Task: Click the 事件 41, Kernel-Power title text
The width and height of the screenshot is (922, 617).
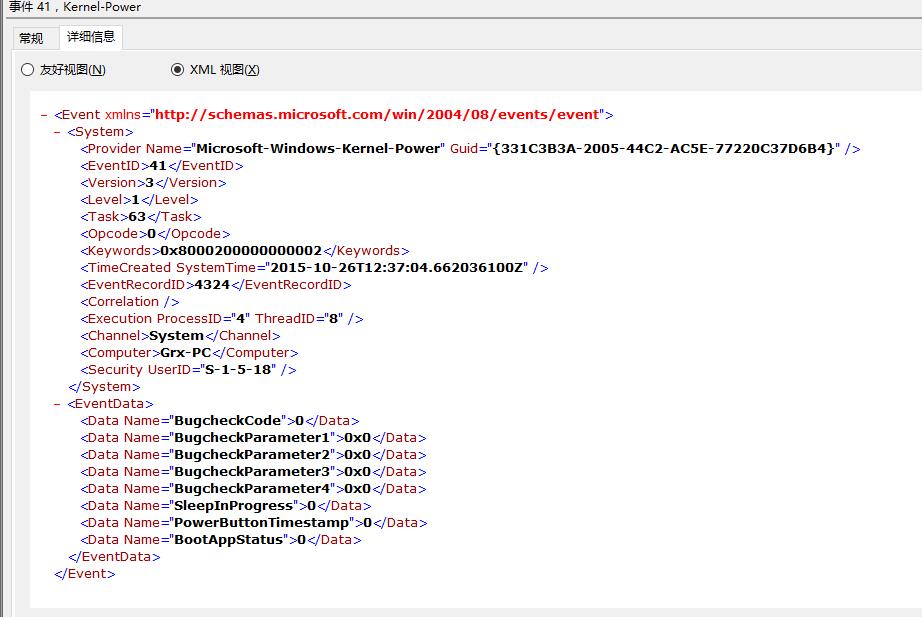Action: tap(75, 7)
